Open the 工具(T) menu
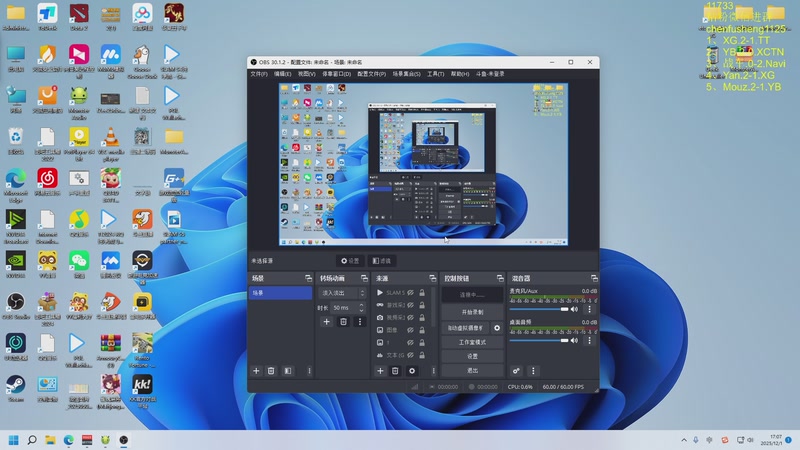This screenshot has height=450, width=800. 436,74
